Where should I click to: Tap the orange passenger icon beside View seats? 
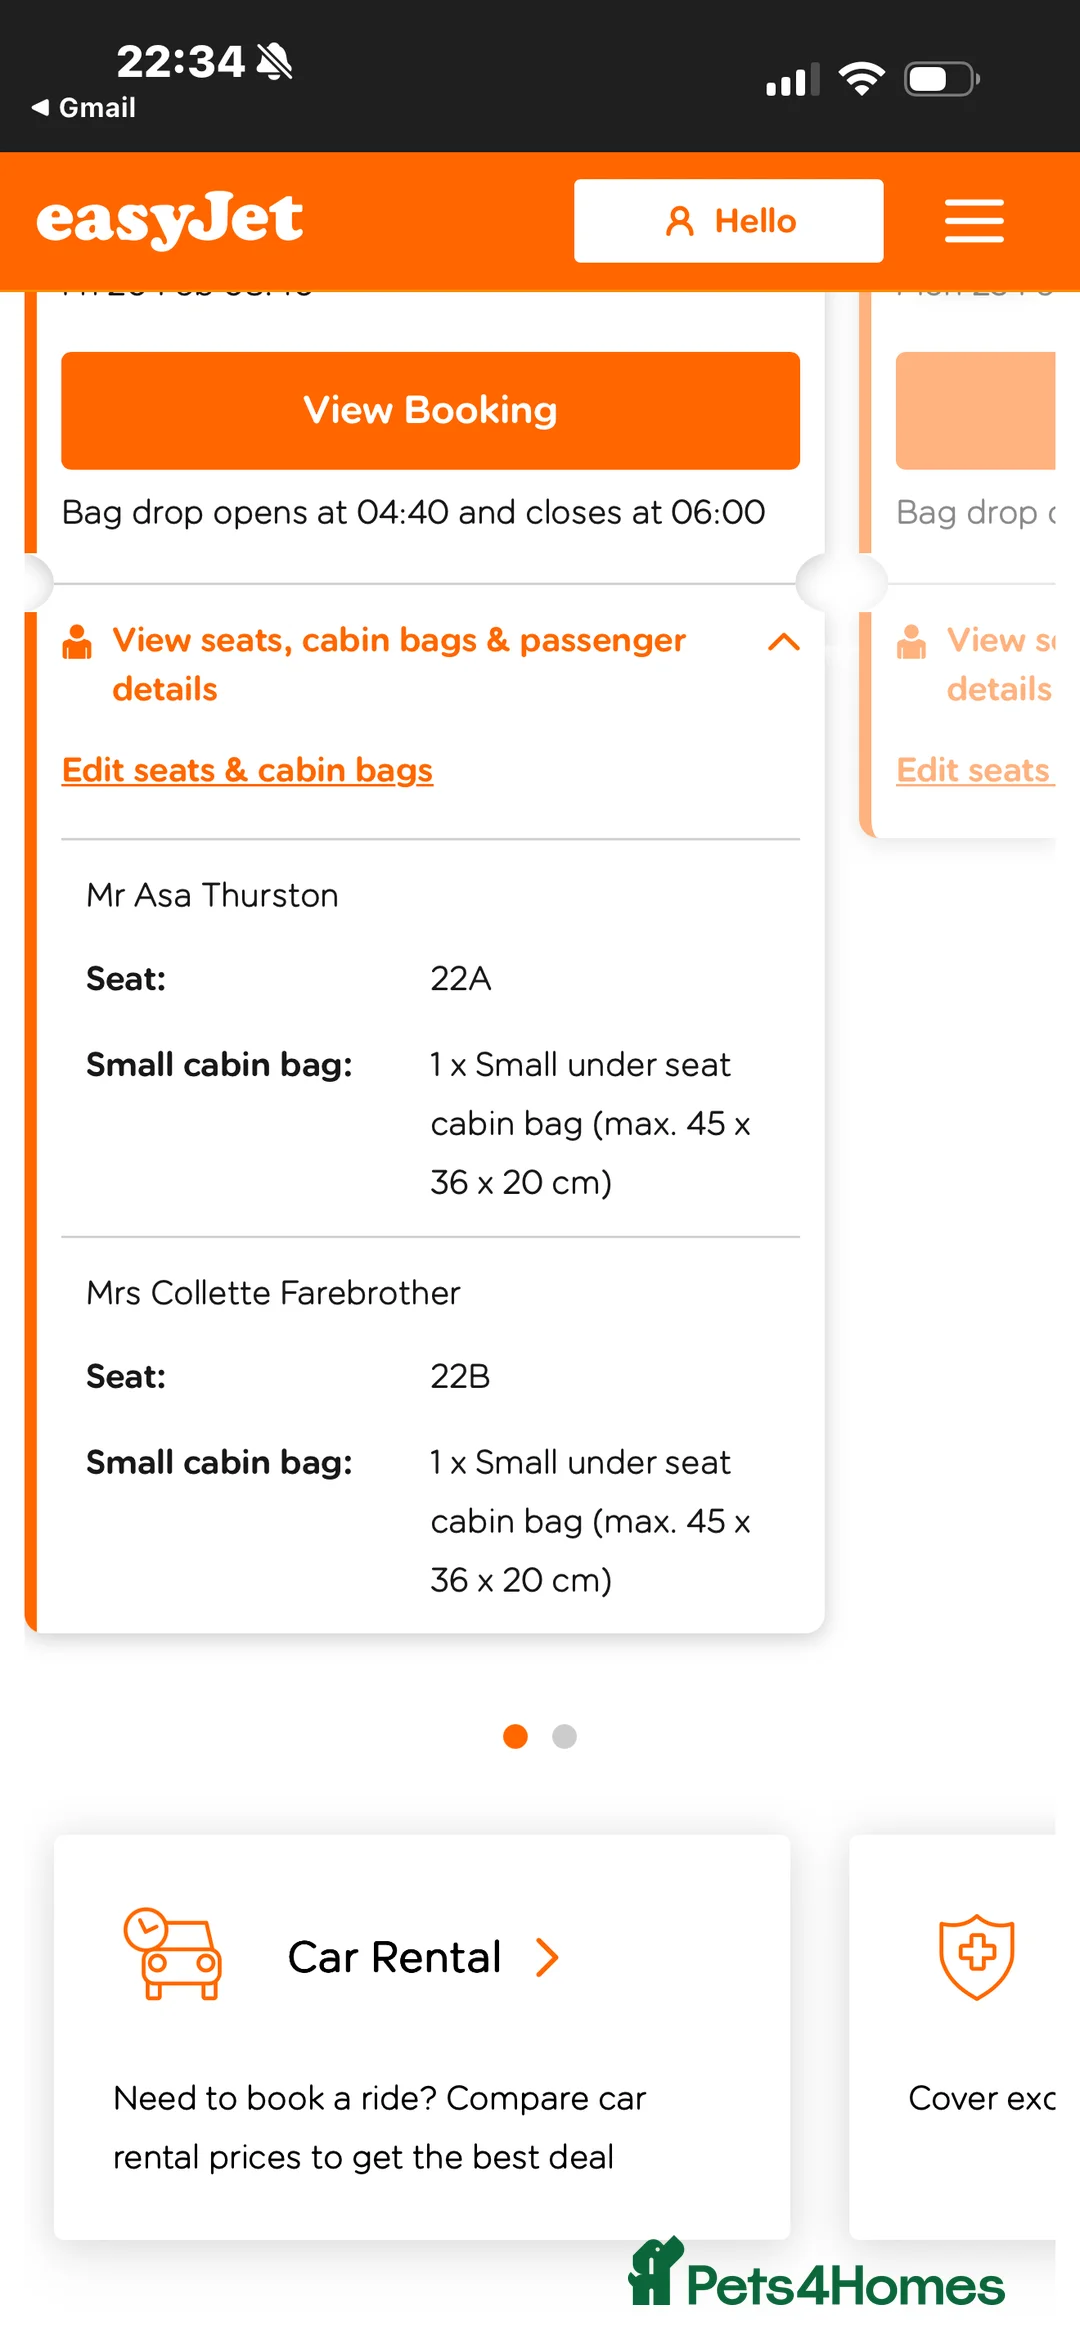[x=77, y=642]
